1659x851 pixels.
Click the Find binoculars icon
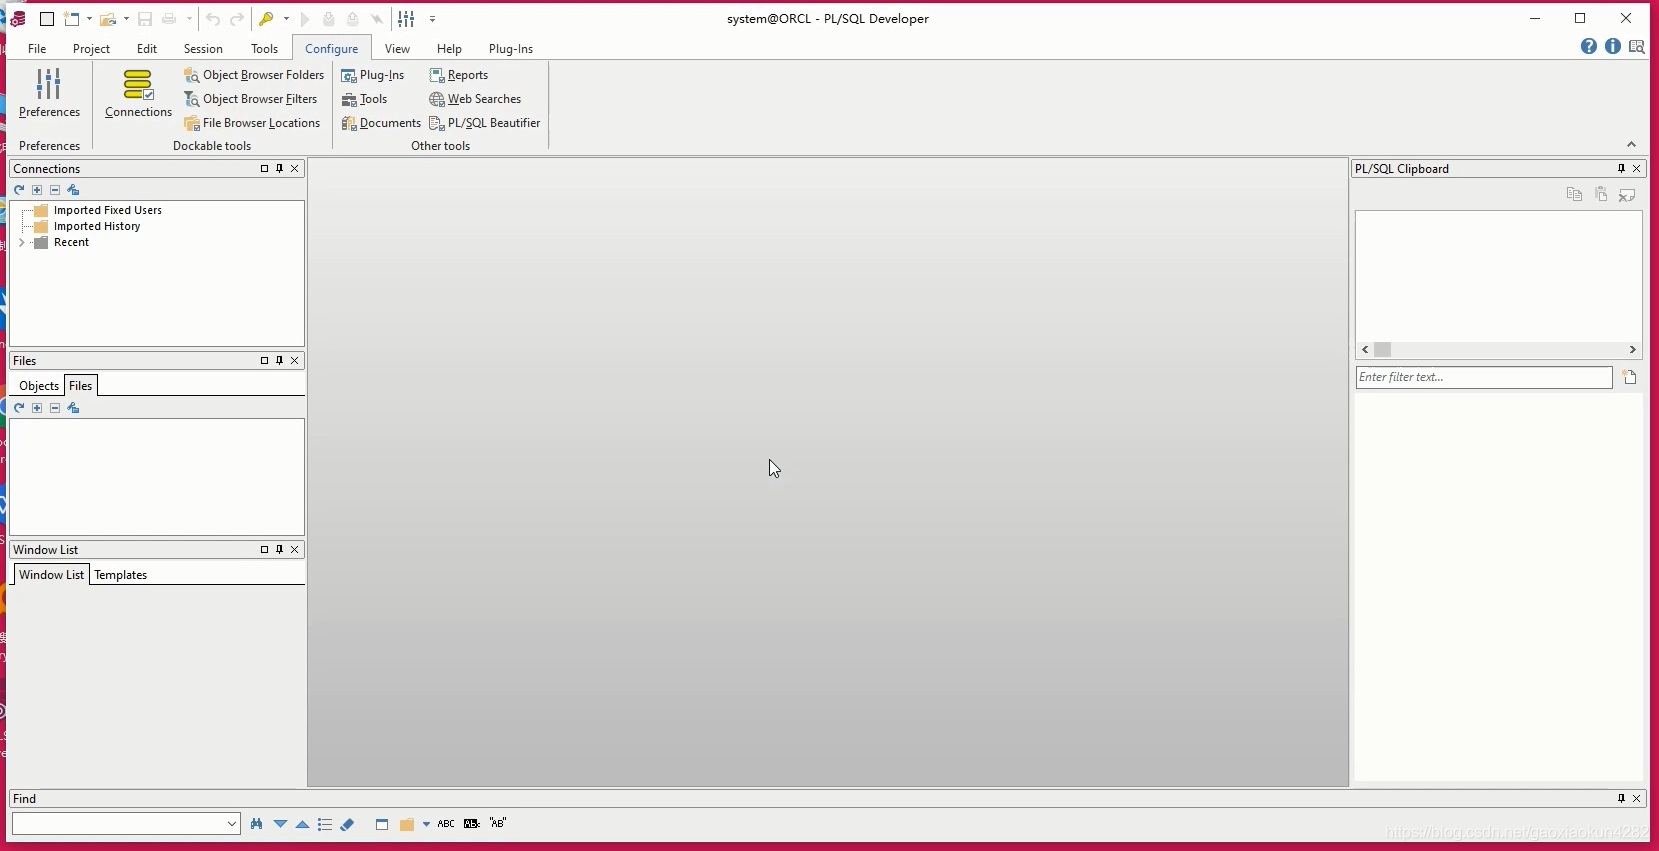(x=257, y=824)
